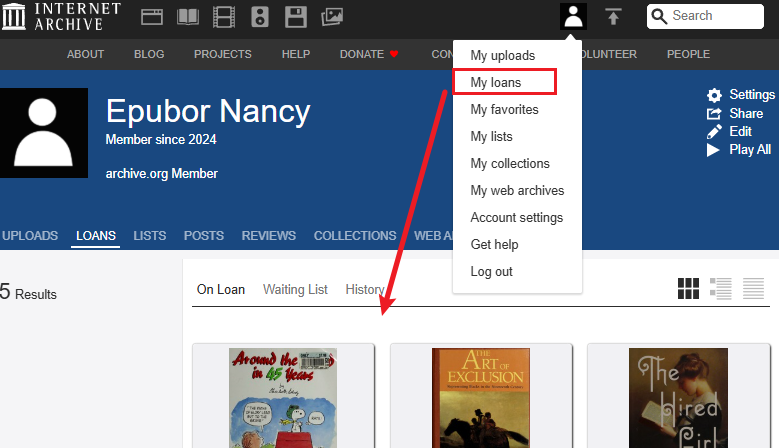This screenshot has height=448, width=779.
Task: Open the Images icon in top bar
Action: pos(332,17)
